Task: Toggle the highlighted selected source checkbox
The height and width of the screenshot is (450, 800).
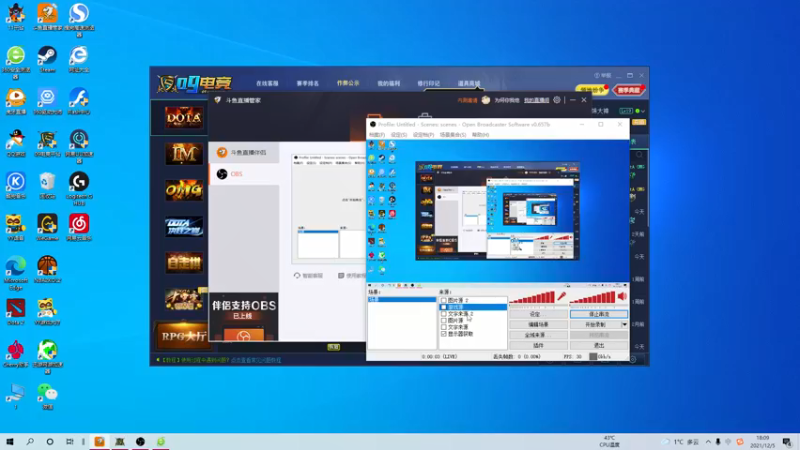Action: point(443,307)
